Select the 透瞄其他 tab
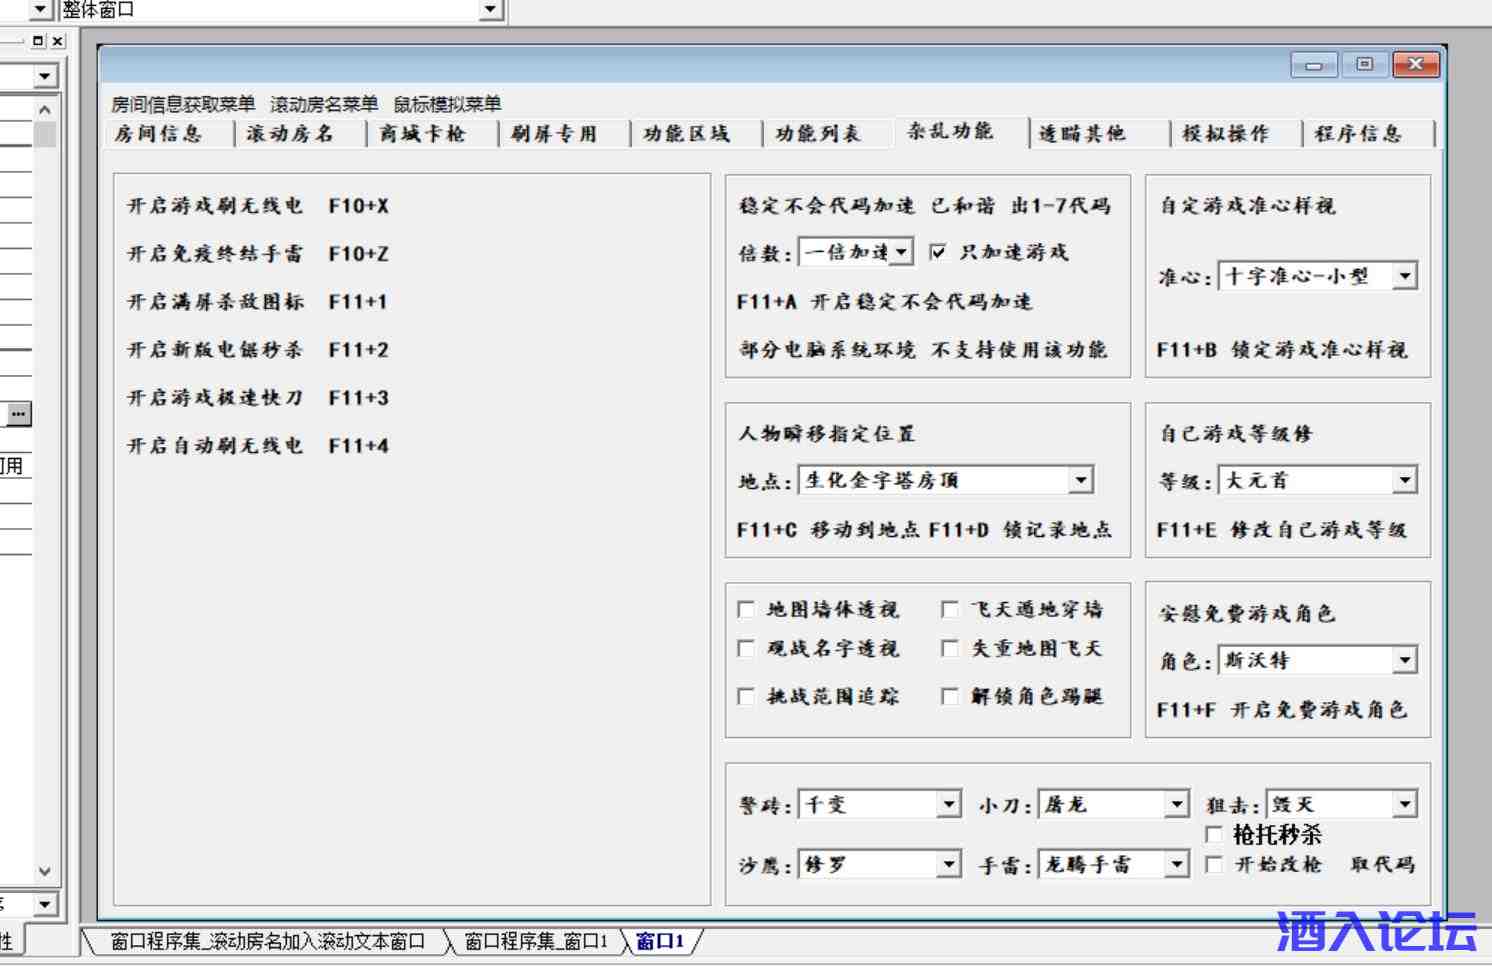The height and width of the screenshot is (966, 1492). (1082, 134)
